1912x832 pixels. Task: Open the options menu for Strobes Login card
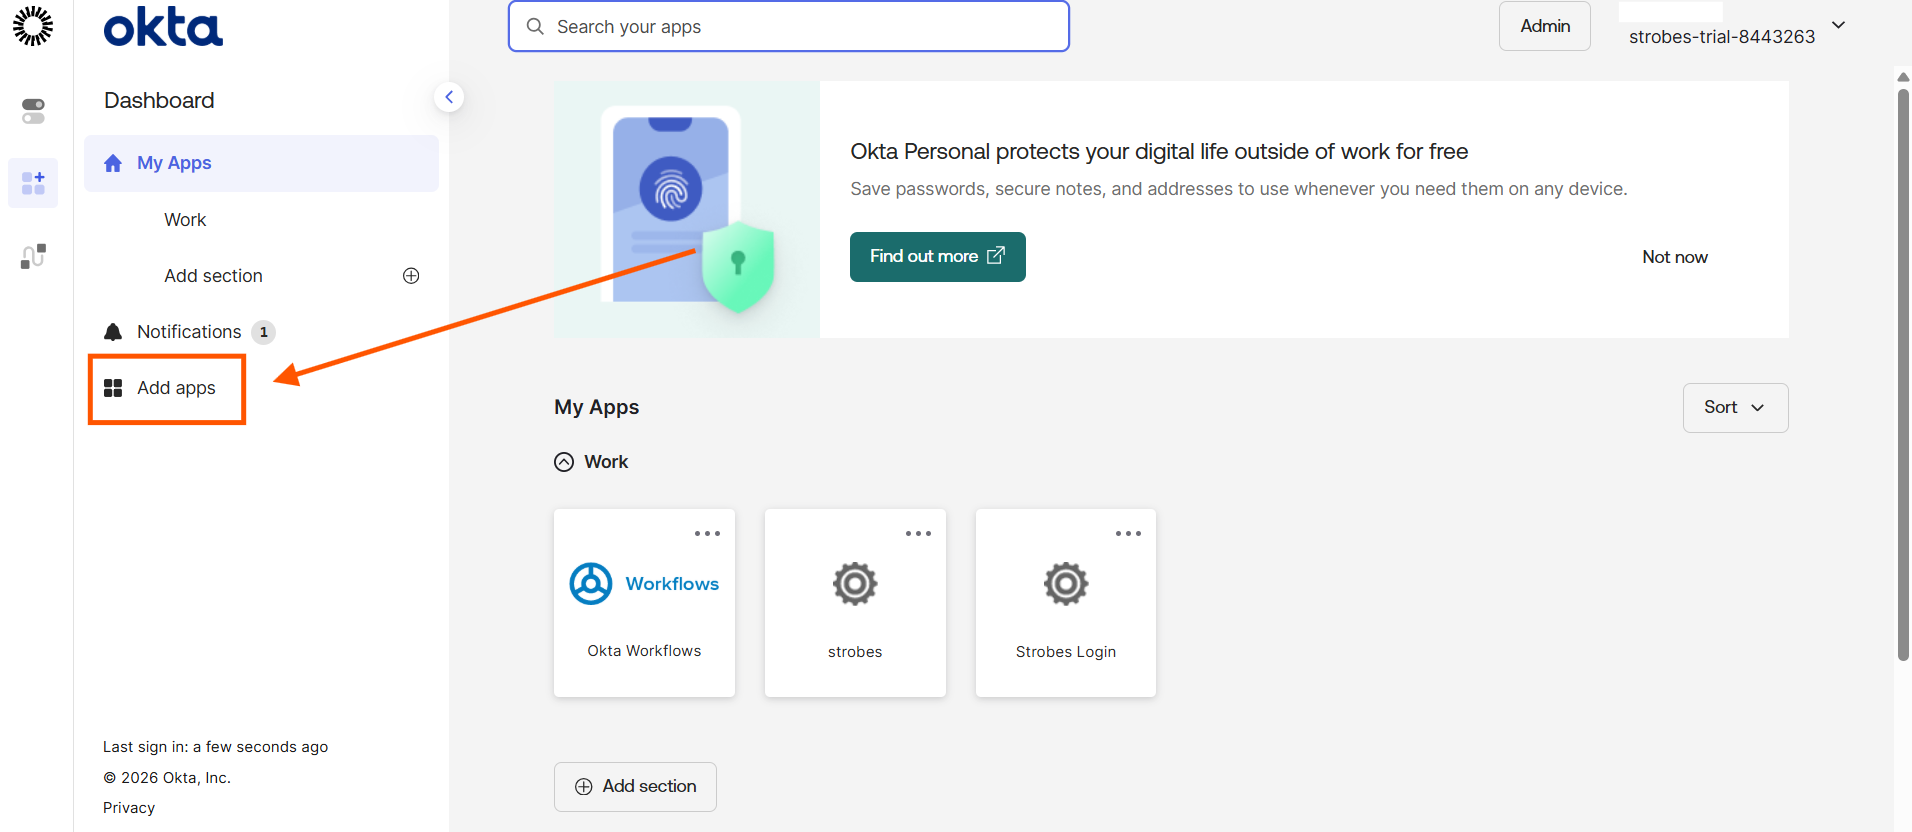pyautogui.click(x=1129, y=534)
